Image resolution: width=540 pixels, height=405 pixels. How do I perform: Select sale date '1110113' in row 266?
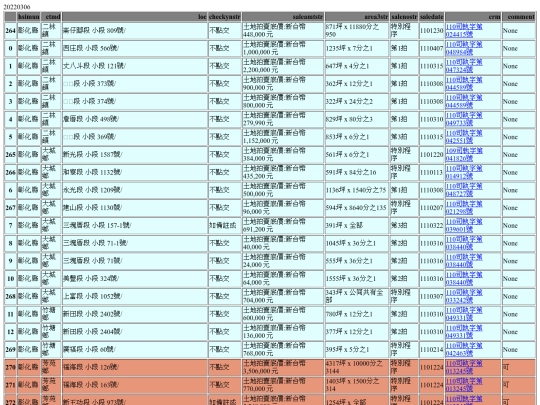(432, 172)
